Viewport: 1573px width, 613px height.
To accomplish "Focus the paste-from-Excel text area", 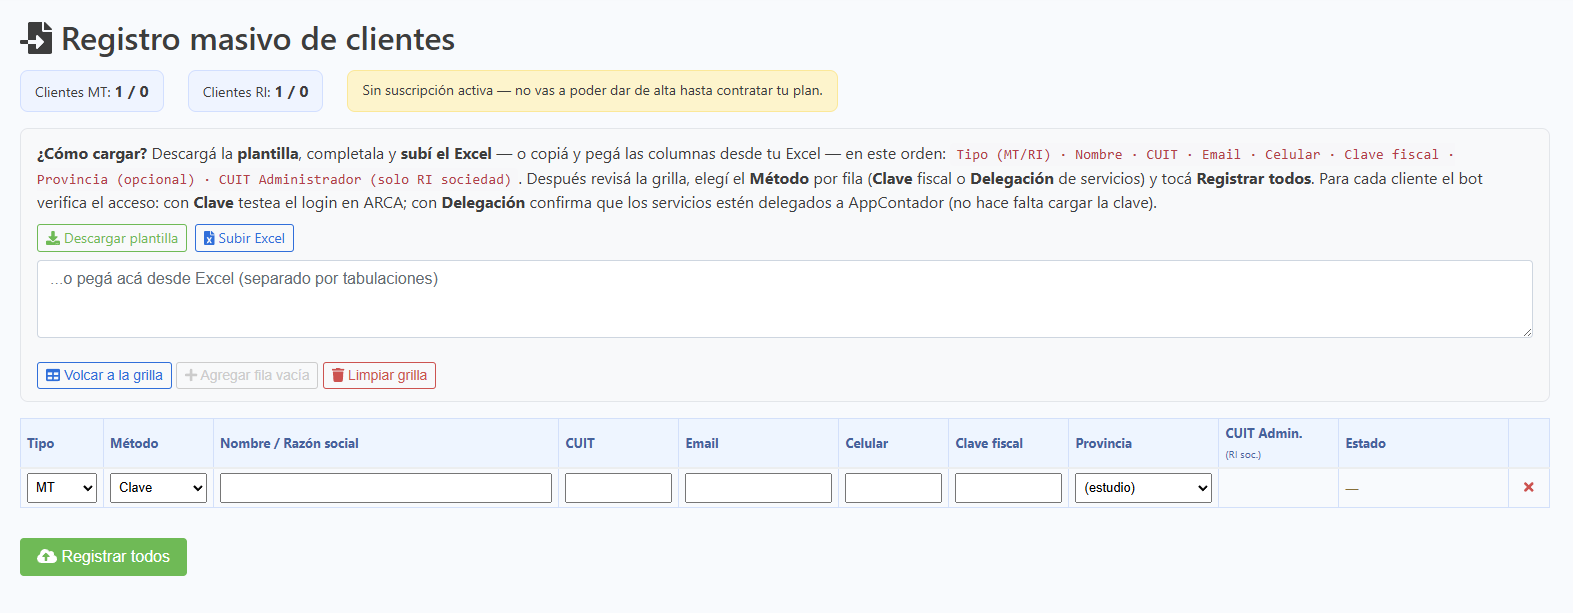I will [785, 299].
